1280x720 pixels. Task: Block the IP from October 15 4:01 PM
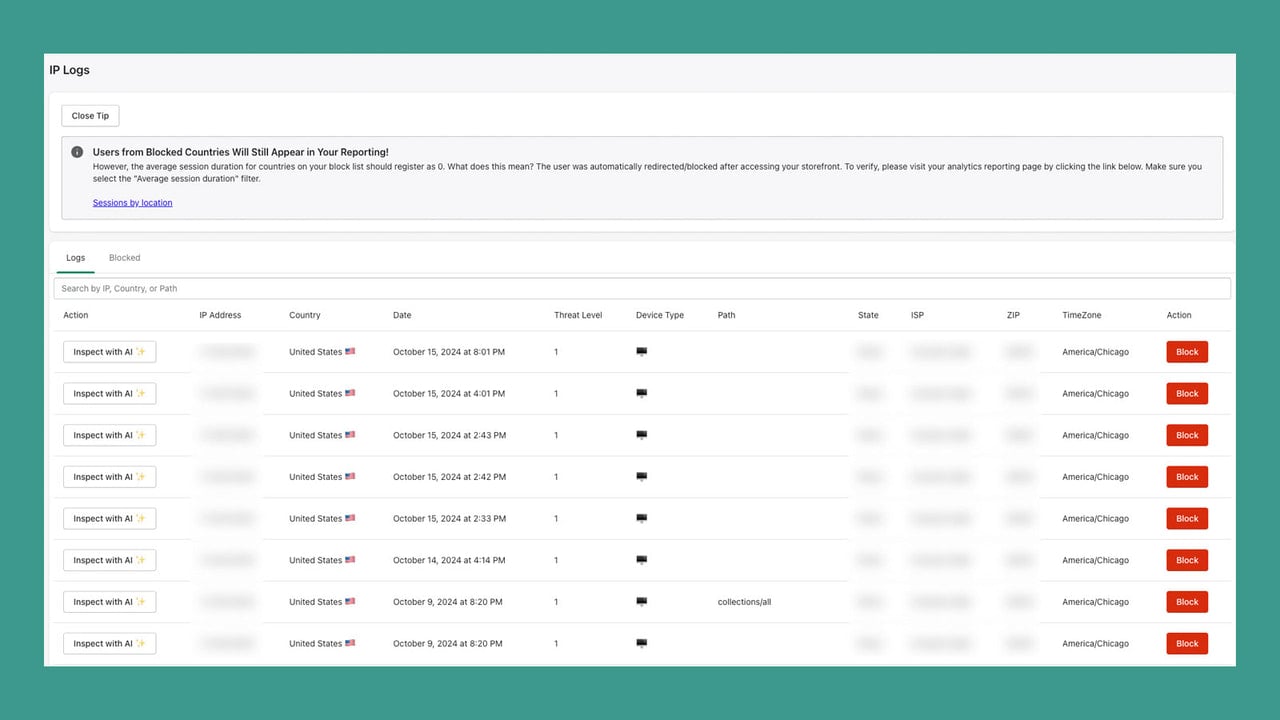click(1187, 394)
